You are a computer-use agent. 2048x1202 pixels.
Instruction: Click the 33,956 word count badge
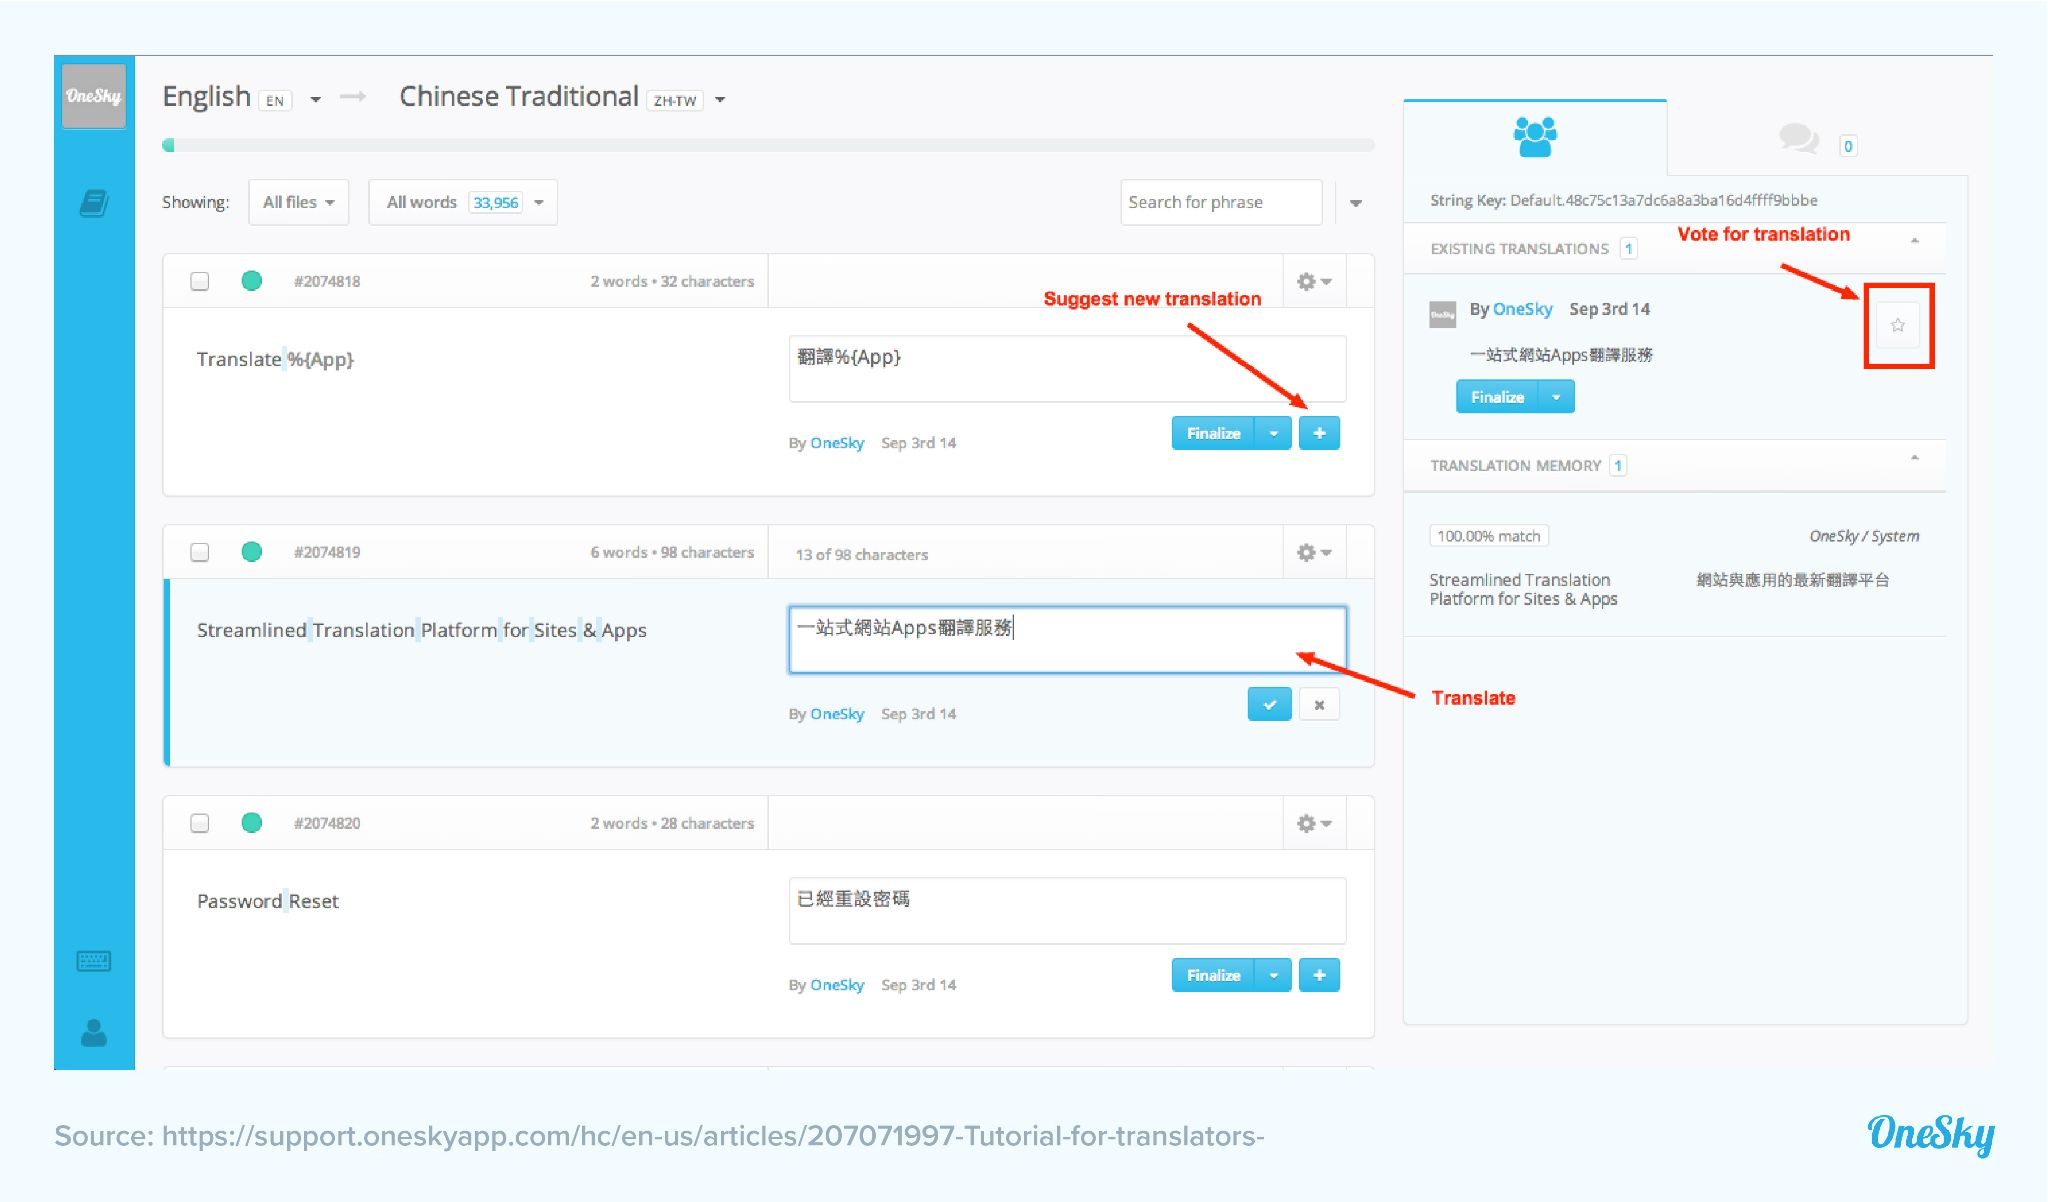[x=496, y=202]
